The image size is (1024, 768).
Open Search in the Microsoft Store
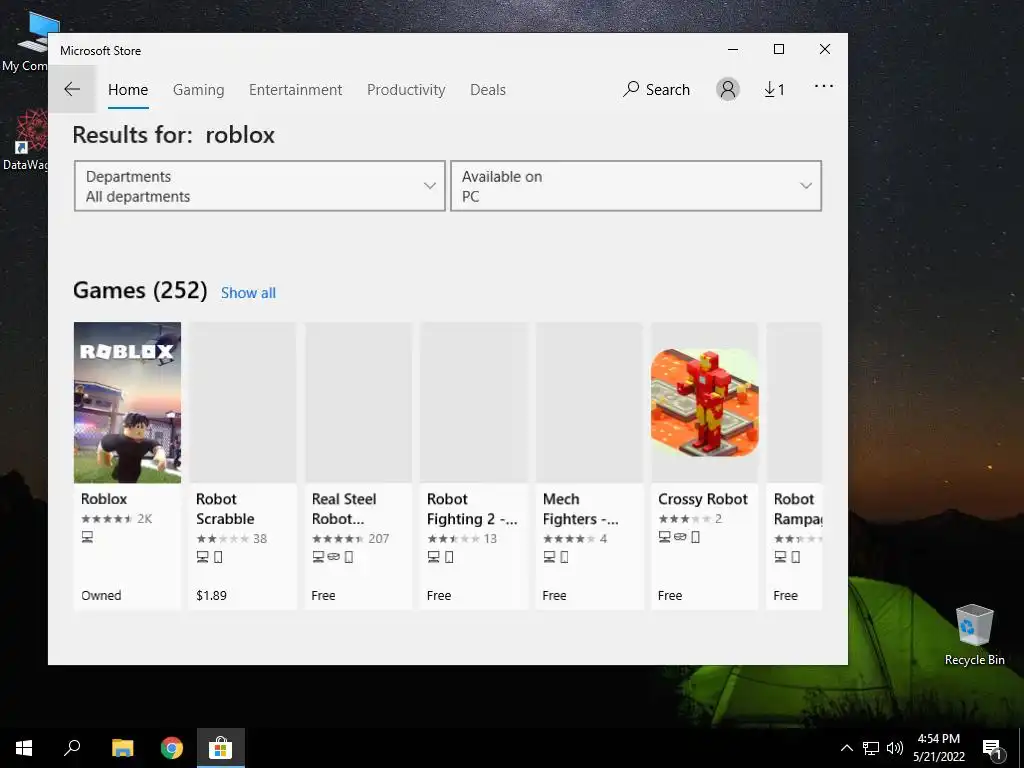(x=656, y=89)
